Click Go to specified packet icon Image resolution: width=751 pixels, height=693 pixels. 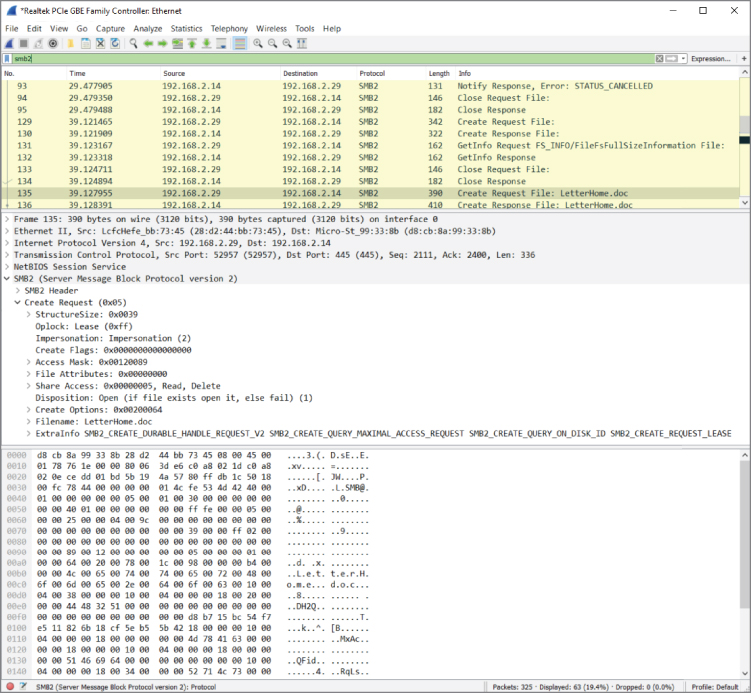[177, 44]
